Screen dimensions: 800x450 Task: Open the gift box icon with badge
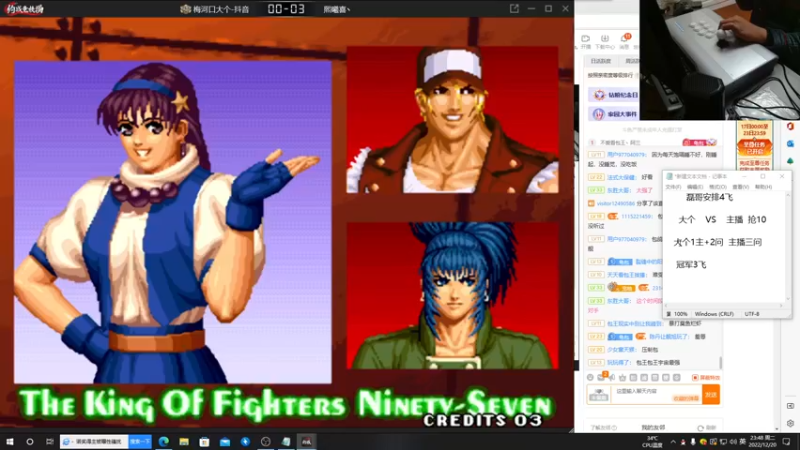point(602,377)
